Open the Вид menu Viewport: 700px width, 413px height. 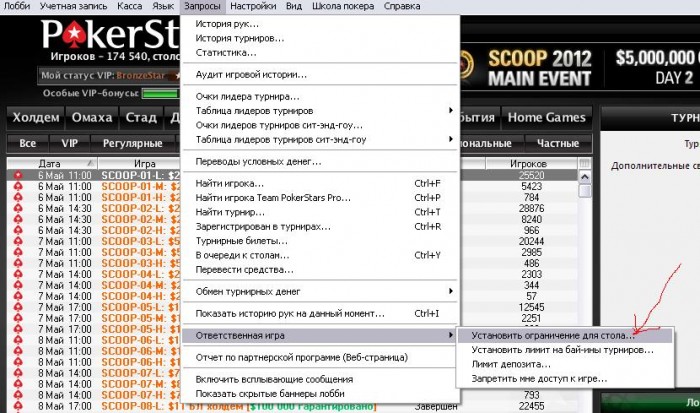tap(294, 6)
